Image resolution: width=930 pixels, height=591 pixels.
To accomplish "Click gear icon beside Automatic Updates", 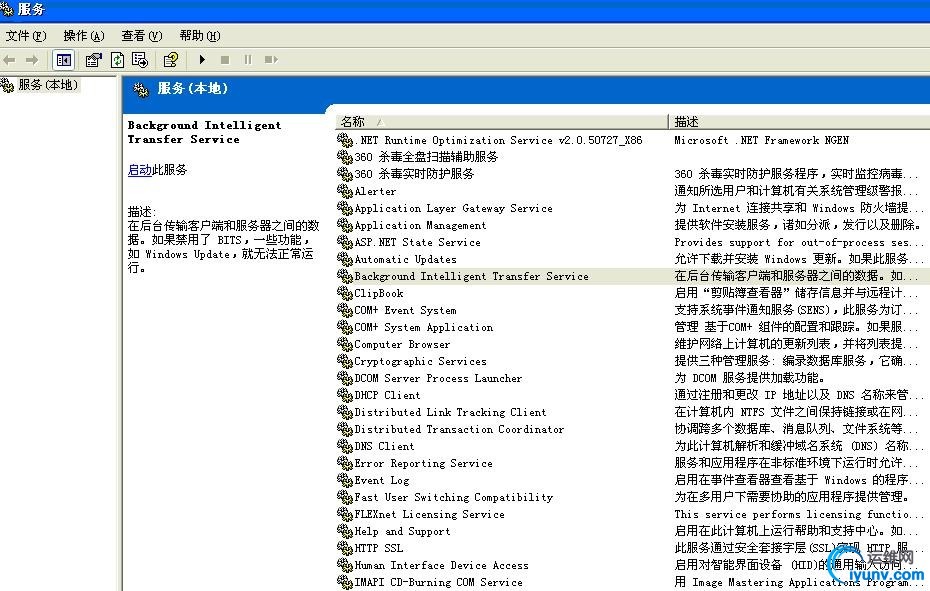I will pyautogui.click(x=345, y=259).
